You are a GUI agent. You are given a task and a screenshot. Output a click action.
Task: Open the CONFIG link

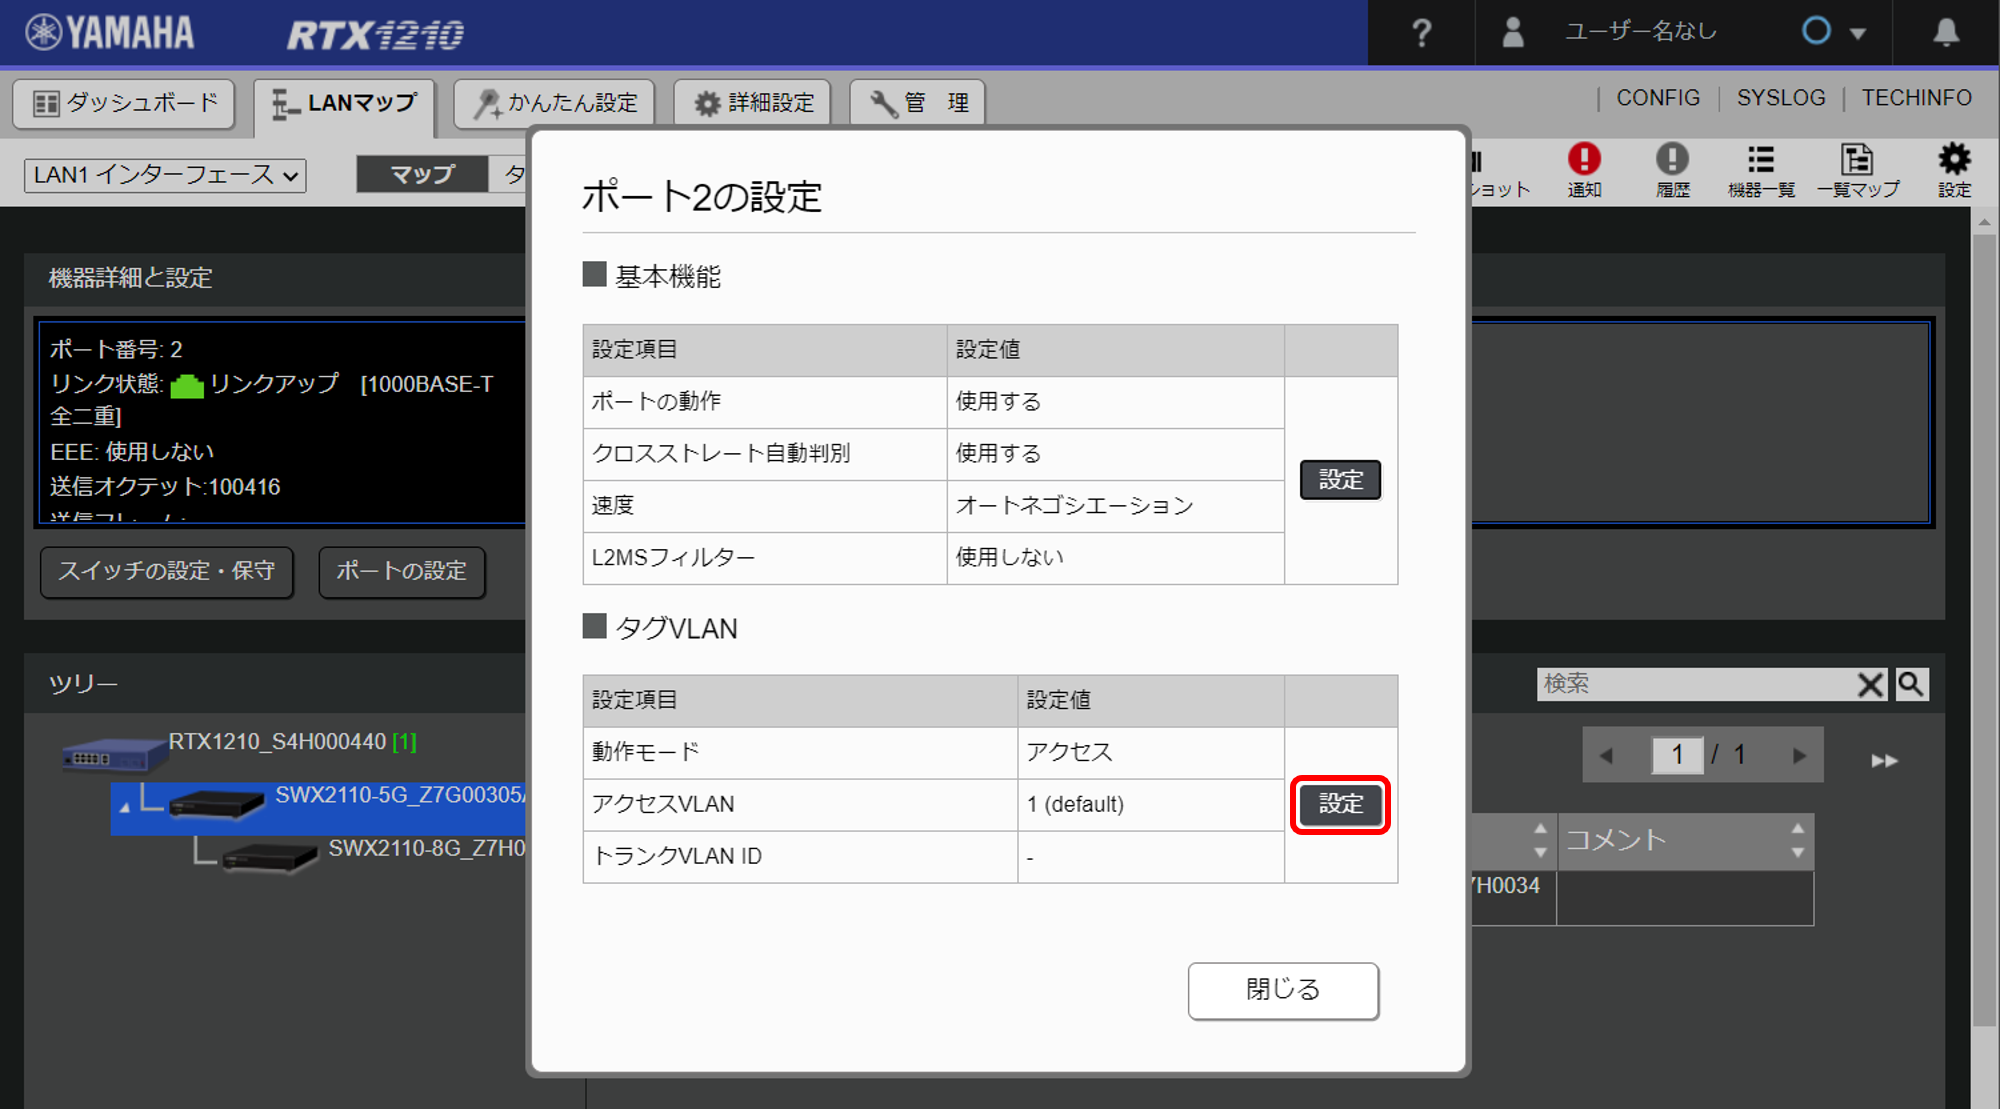point(1657,98)
